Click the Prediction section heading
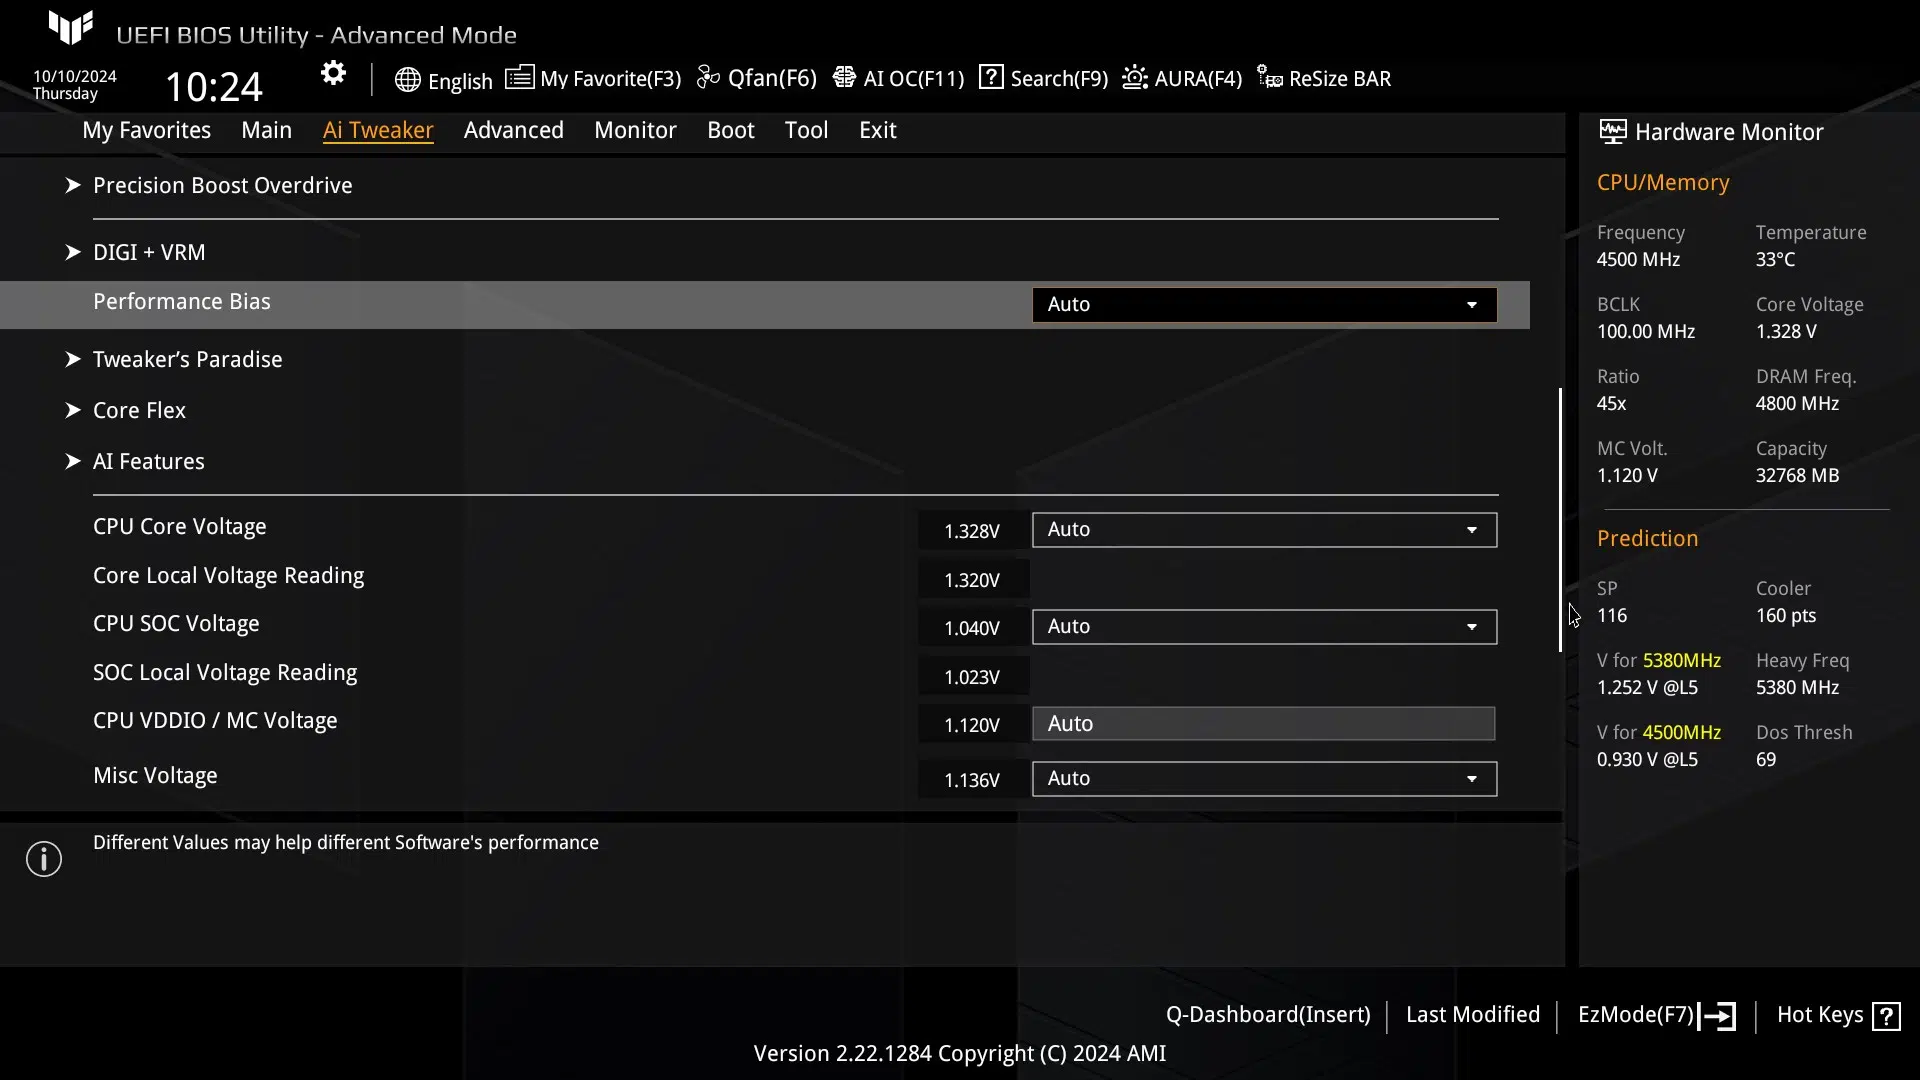 [1647, 539]
